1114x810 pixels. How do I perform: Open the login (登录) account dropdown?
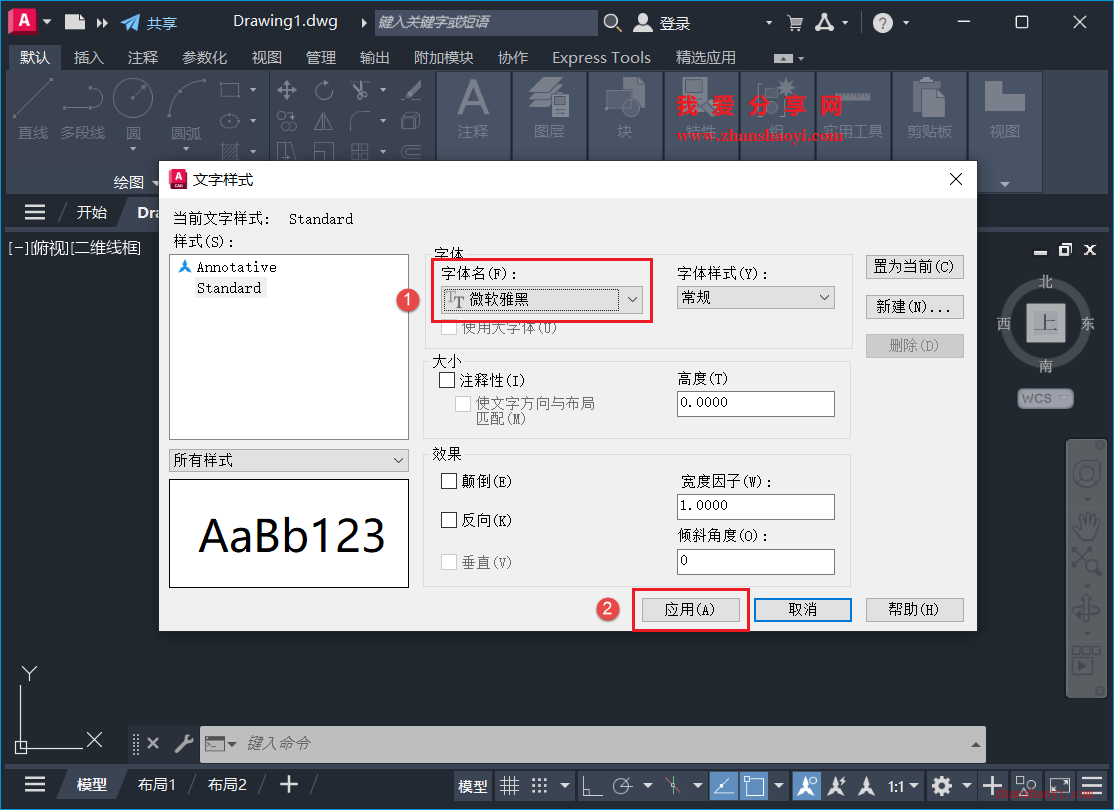[769, 23]
